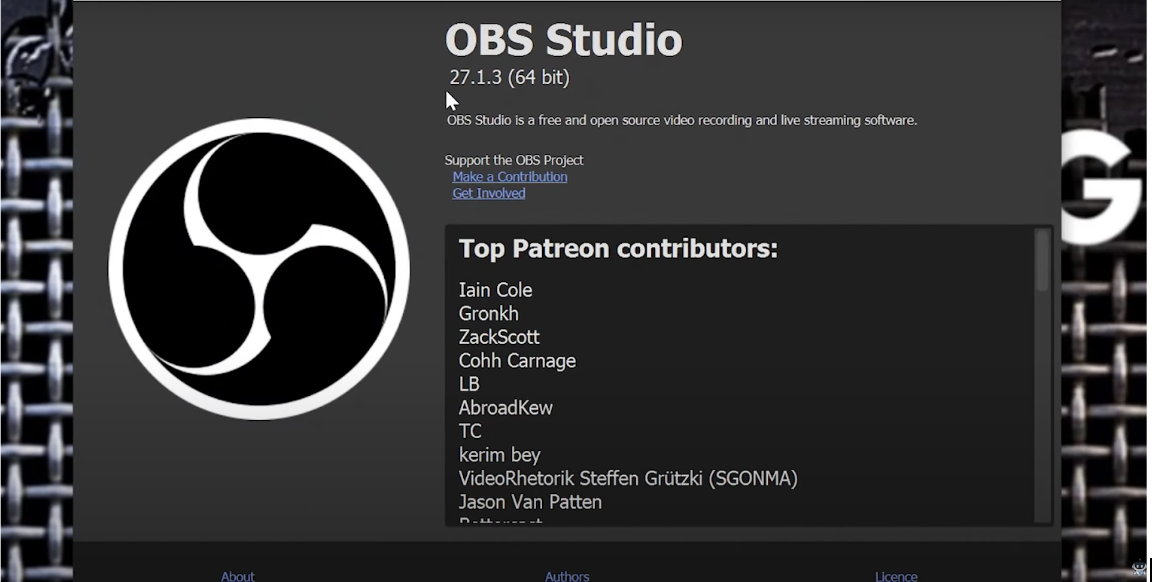The width and height of the screenshot is (1152, 582).
Task: Click the contributors list scrollbar thumb
Action: pos(1042,260)
